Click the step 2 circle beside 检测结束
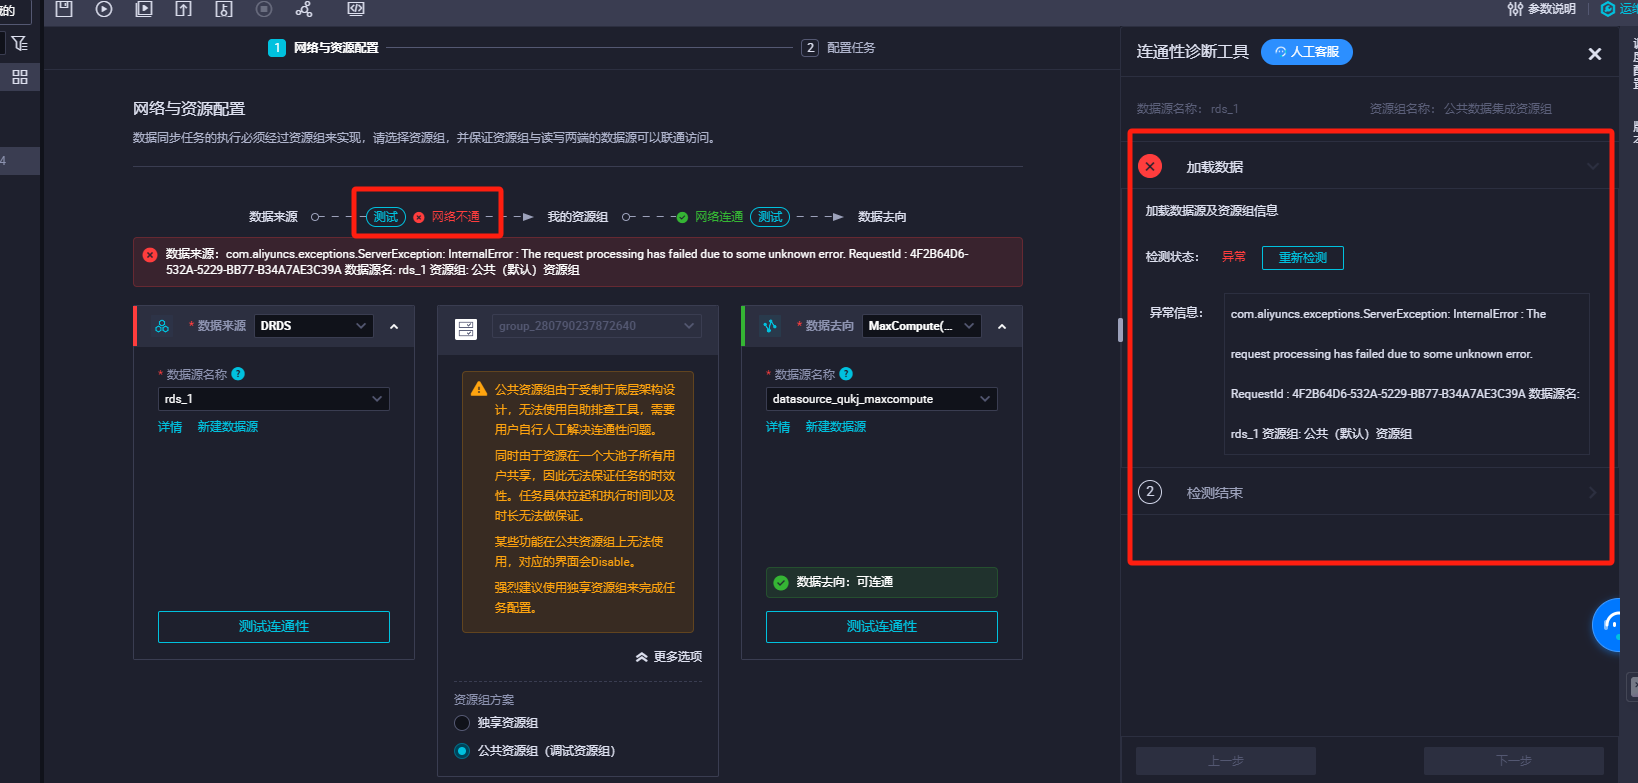1638x783 pixels. [x=1150, y=492]
